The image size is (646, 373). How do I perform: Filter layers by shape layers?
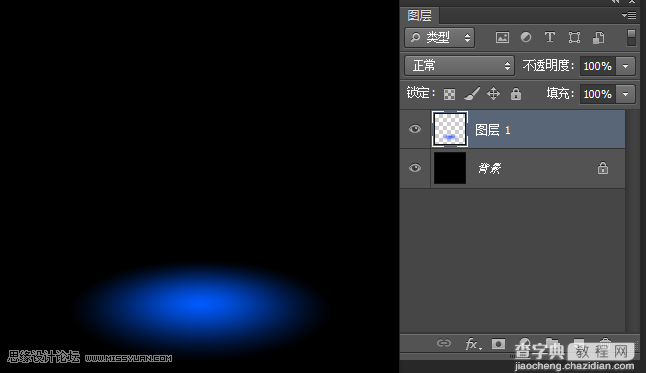[574, 38]
